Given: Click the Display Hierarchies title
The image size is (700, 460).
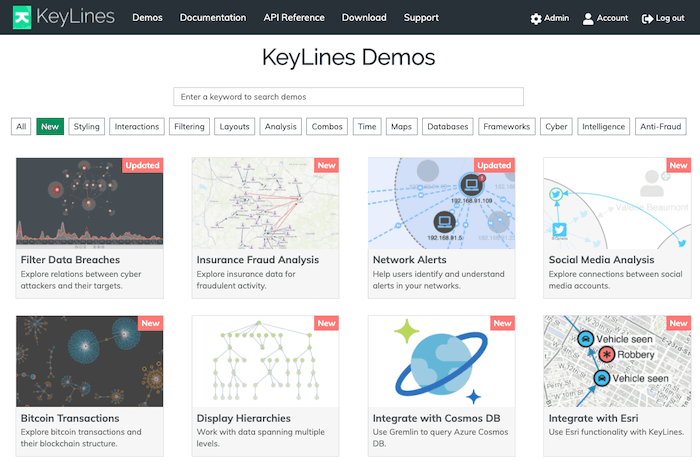Looking at the screenshot, I should pos(243,418).
